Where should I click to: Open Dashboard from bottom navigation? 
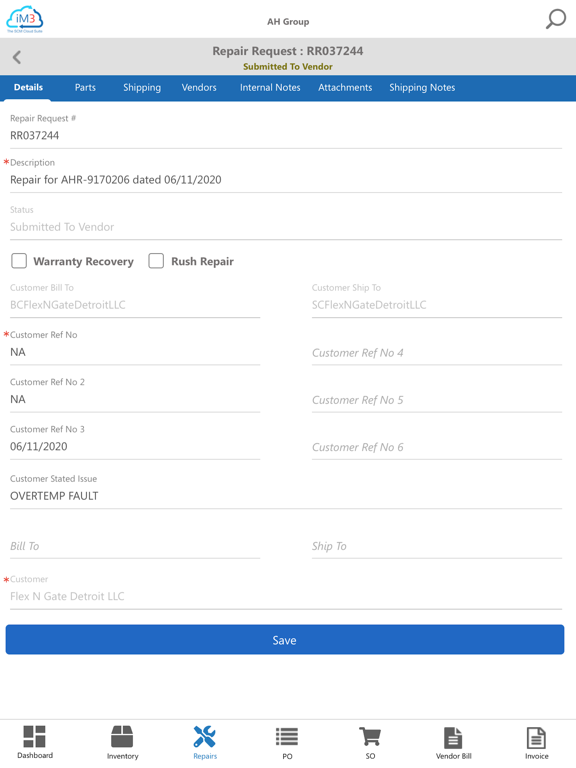(35, 742)
